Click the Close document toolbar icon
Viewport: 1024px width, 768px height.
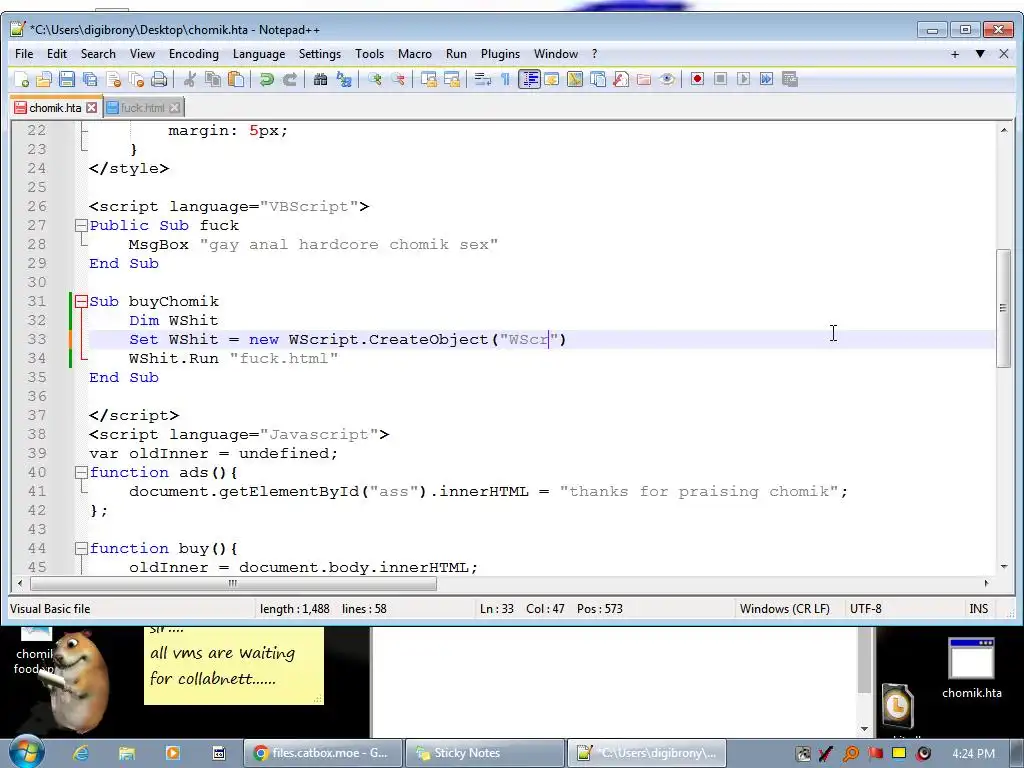click(114, 80)
